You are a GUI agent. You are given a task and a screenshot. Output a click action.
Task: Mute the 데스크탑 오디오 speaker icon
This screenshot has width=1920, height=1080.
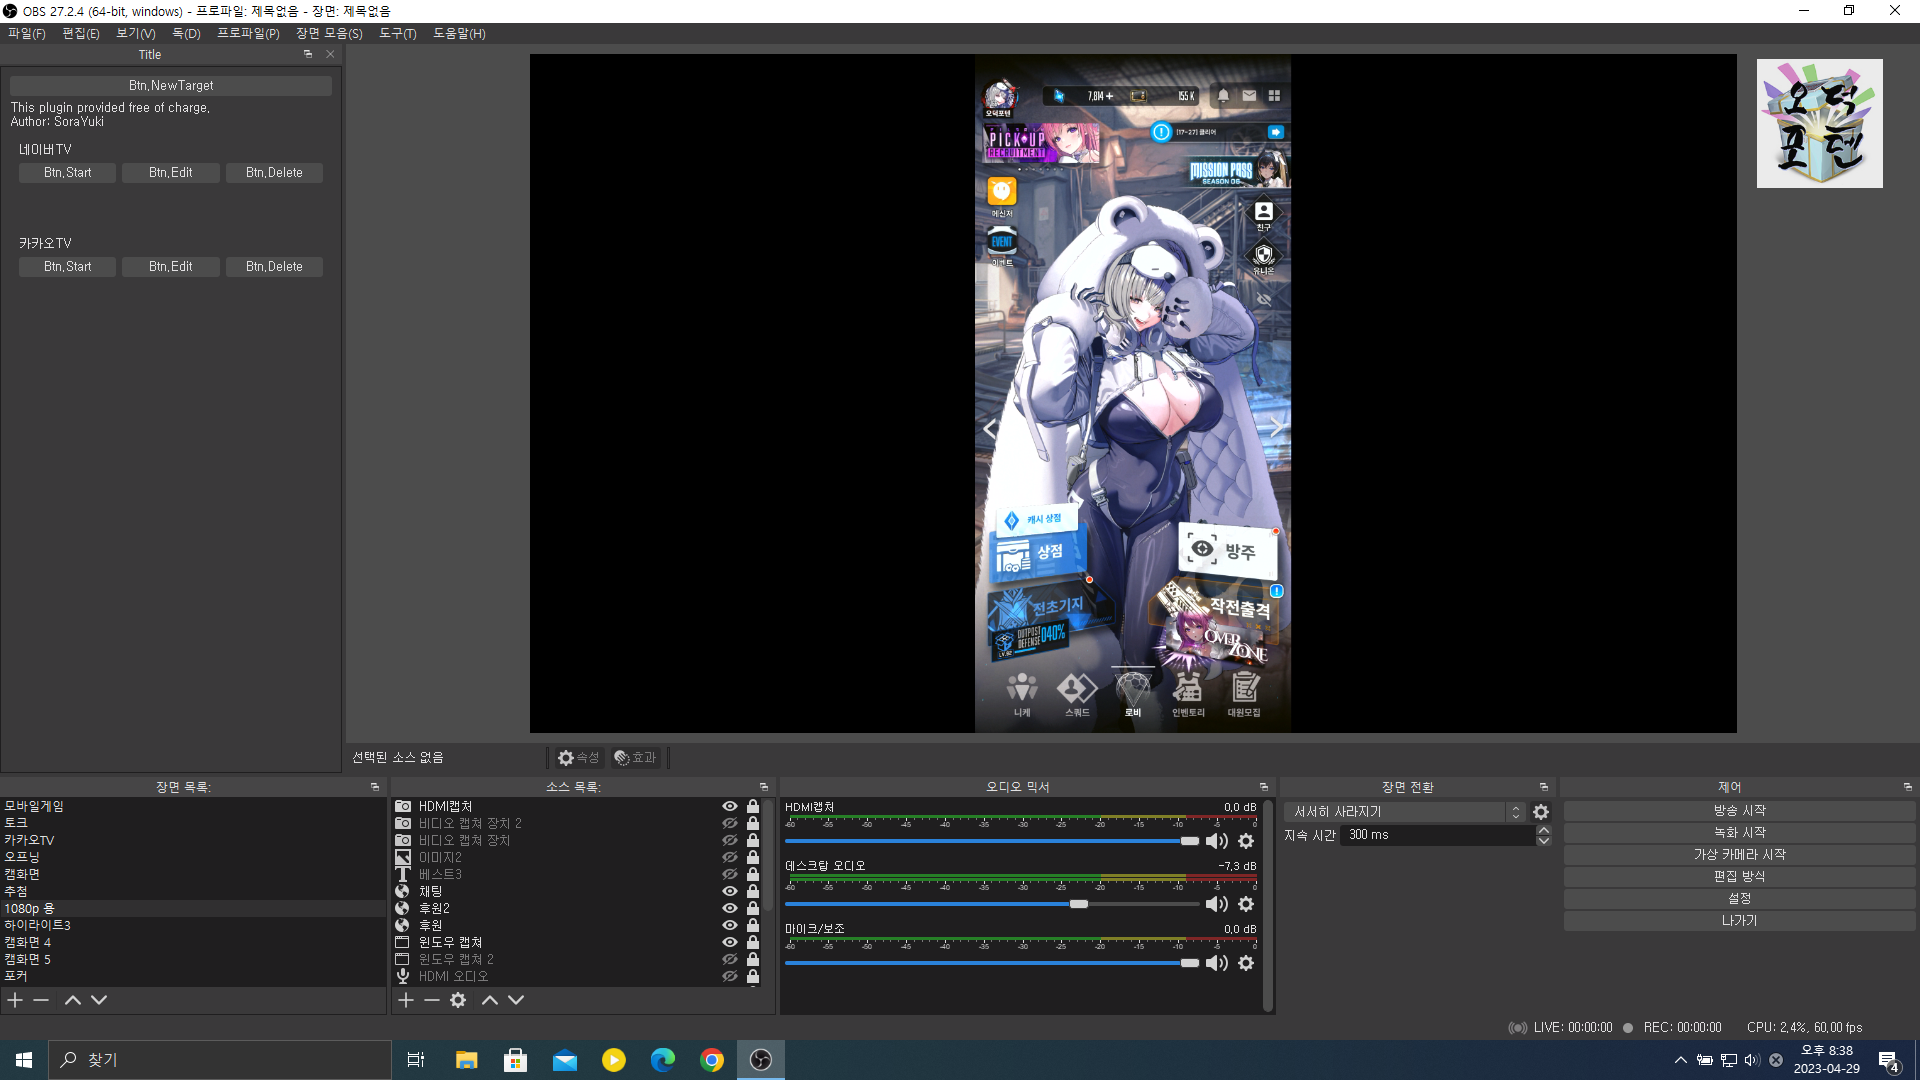1216,904
